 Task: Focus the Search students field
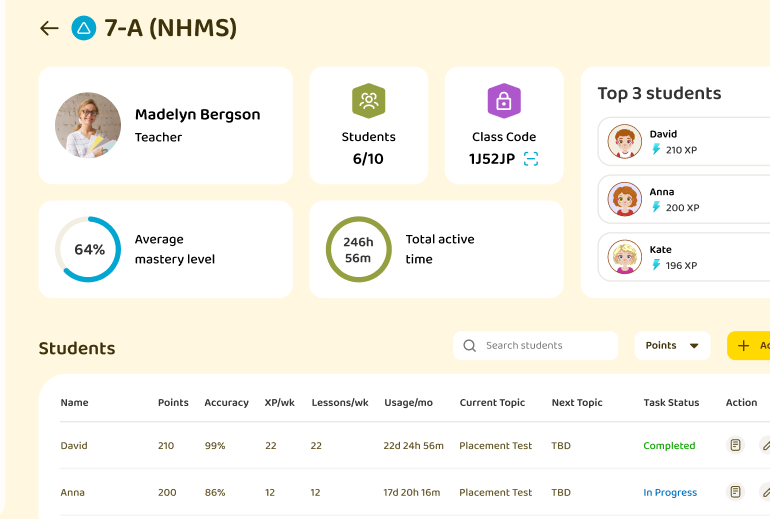pos(535,346)
